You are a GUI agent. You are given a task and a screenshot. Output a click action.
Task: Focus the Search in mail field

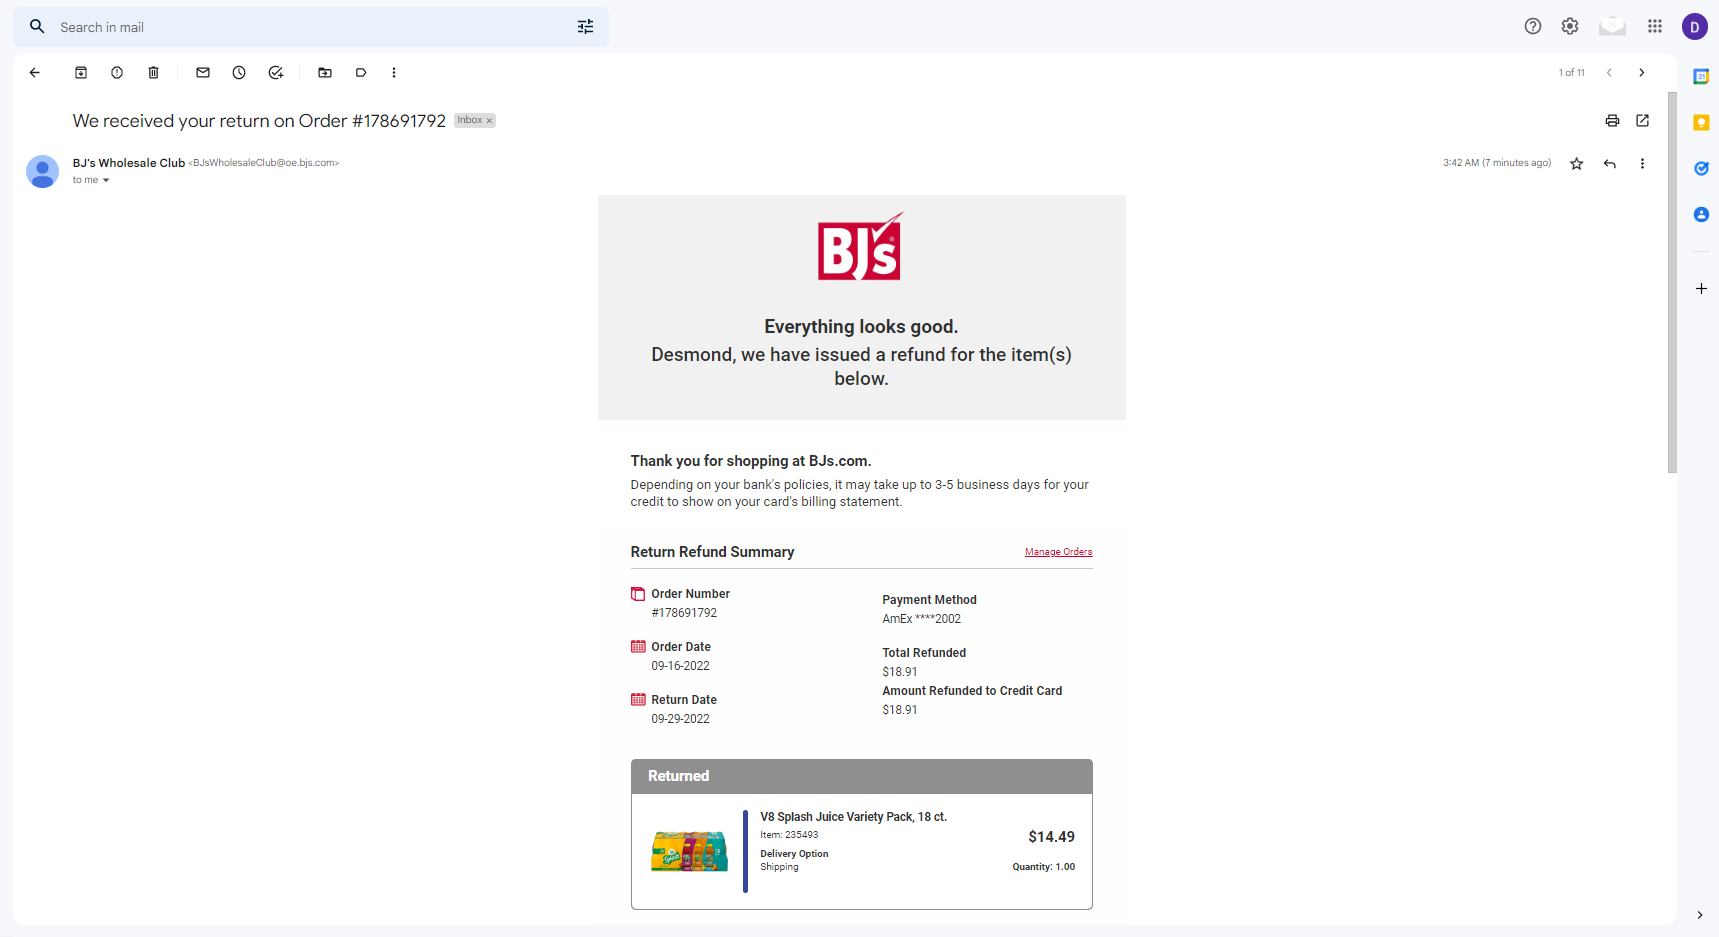[310, 27]
